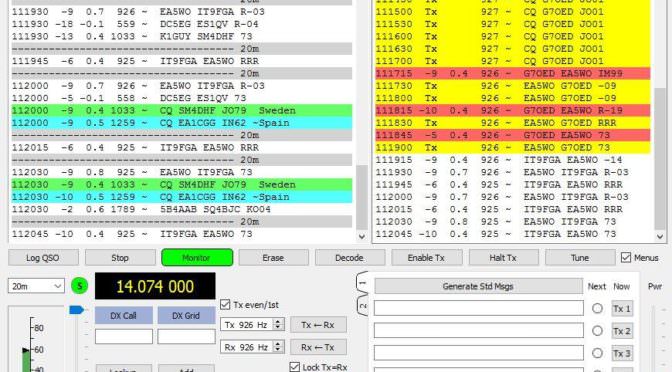The width and height of the screenshot is (672, 372).
Task: Uncheck the Menus checkbox
Action: (x=626, y=258)
